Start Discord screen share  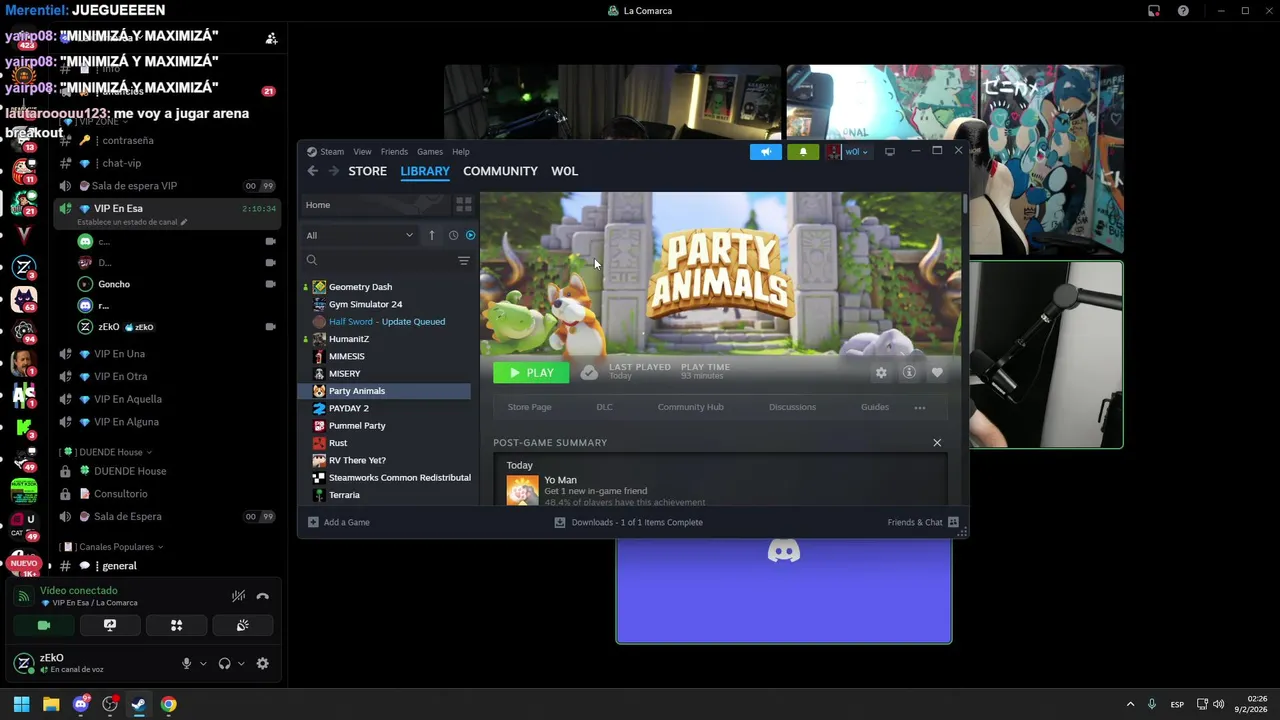[x=110, y=625]
